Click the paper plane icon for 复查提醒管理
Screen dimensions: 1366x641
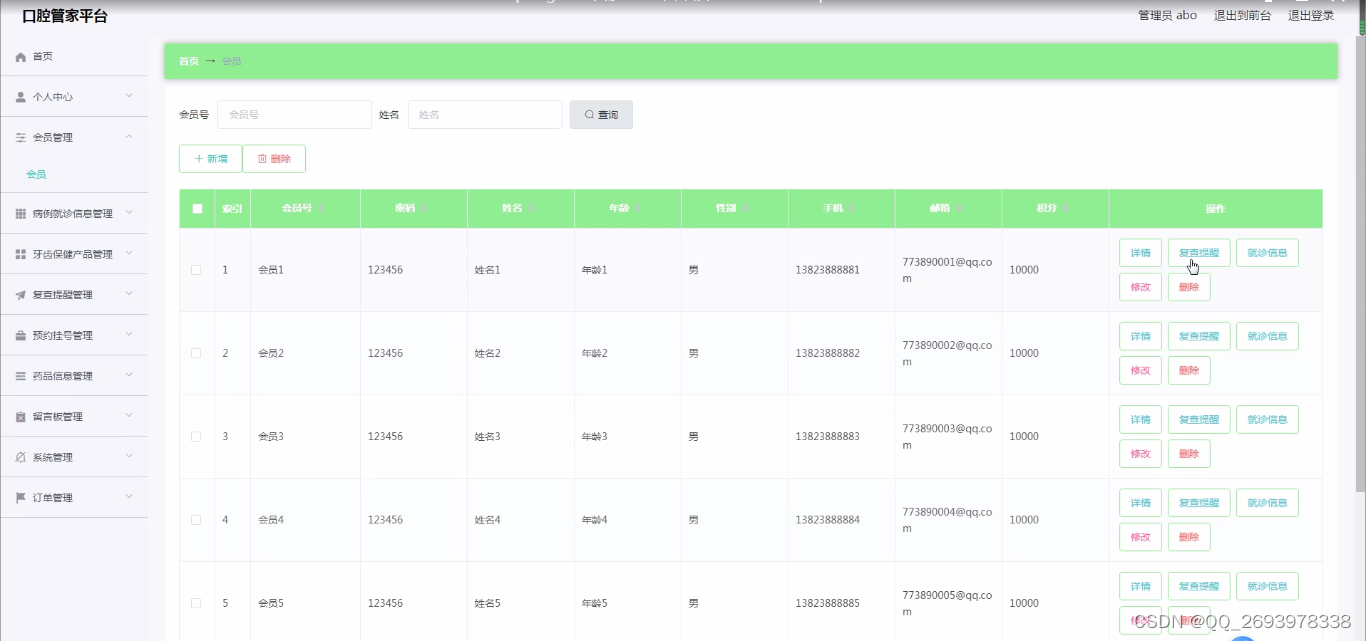[20, 295]
